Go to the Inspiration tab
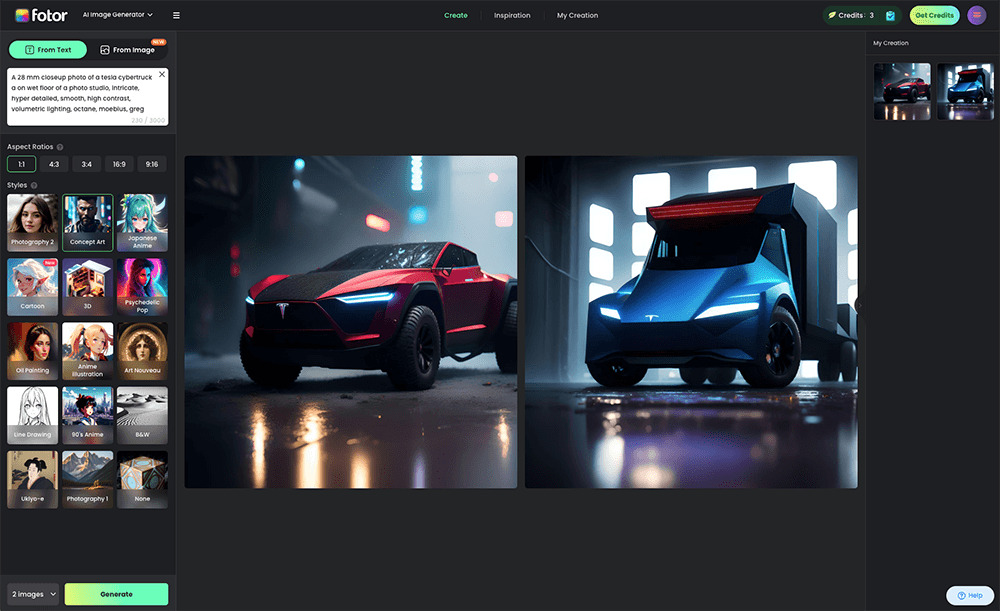This screenshot has width=1000, height=611. point(512,15)
